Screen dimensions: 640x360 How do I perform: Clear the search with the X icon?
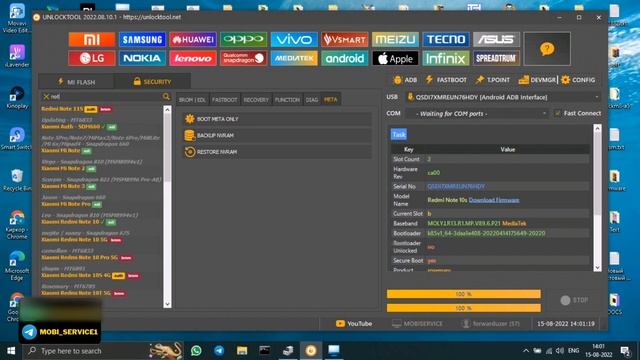click(46, 97)
